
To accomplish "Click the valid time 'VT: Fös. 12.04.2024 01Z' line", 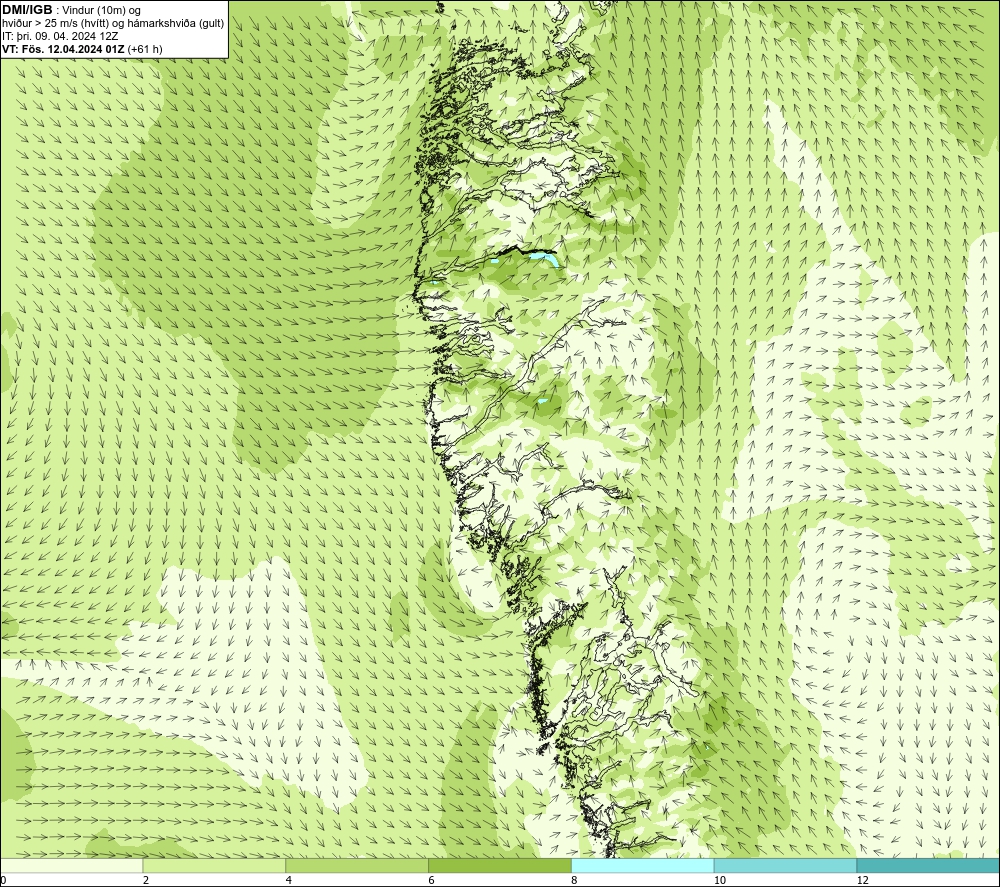I will (x=82, y=49).
